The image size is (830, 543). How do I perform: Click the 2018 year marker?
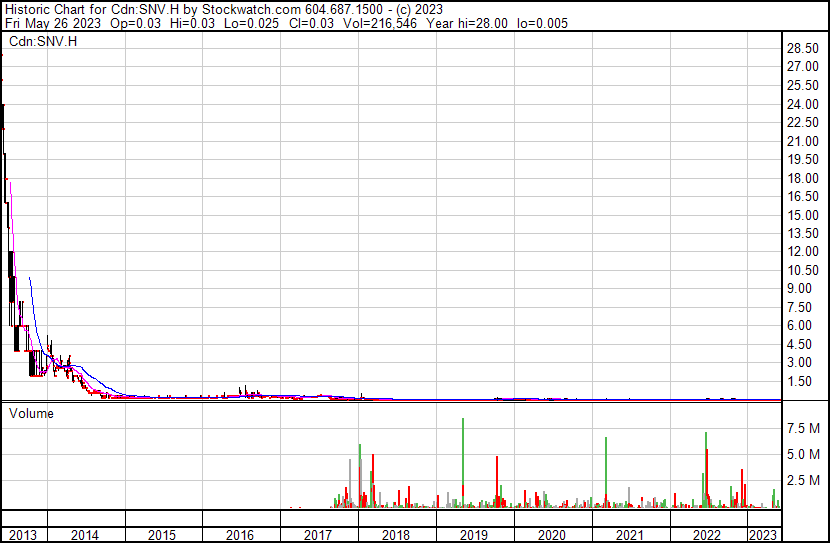click(397, 535)
